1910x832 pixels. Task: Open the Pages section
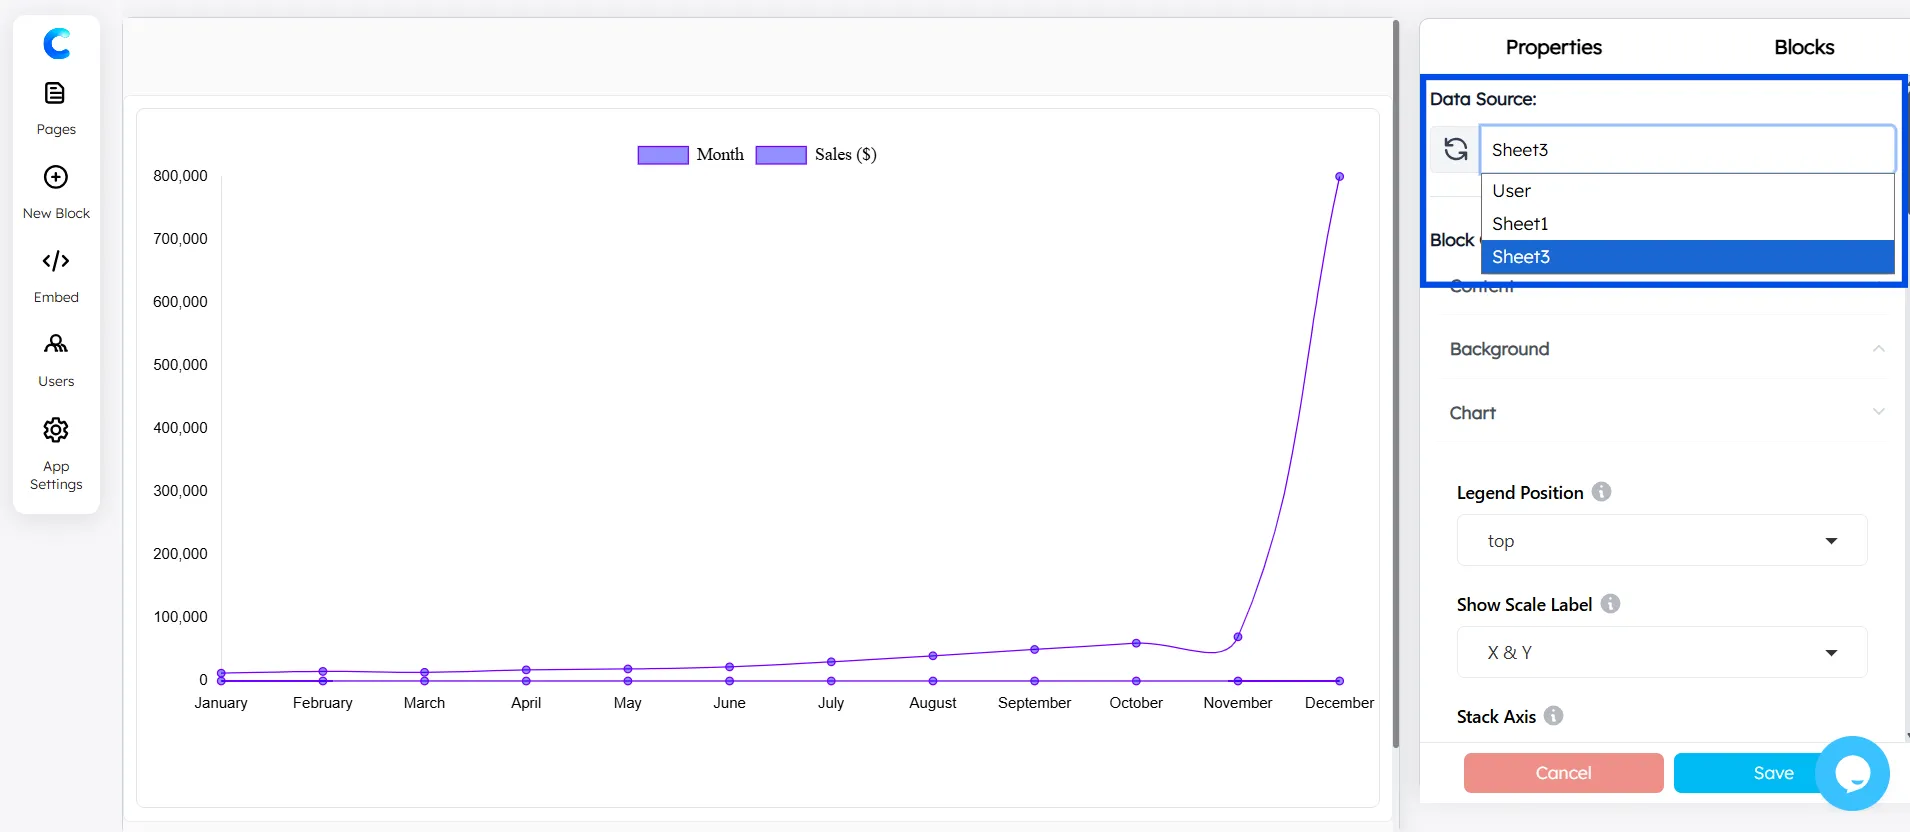click(56, 108)
